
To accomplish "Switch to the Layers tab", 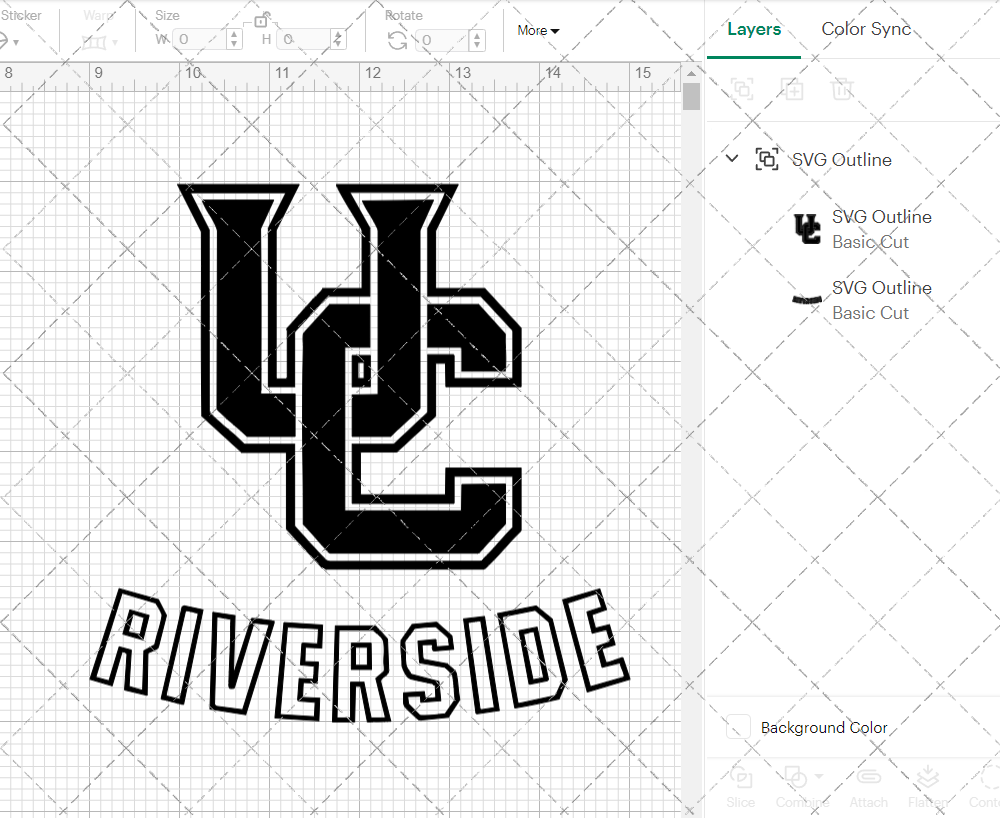I will pos(754,29).
